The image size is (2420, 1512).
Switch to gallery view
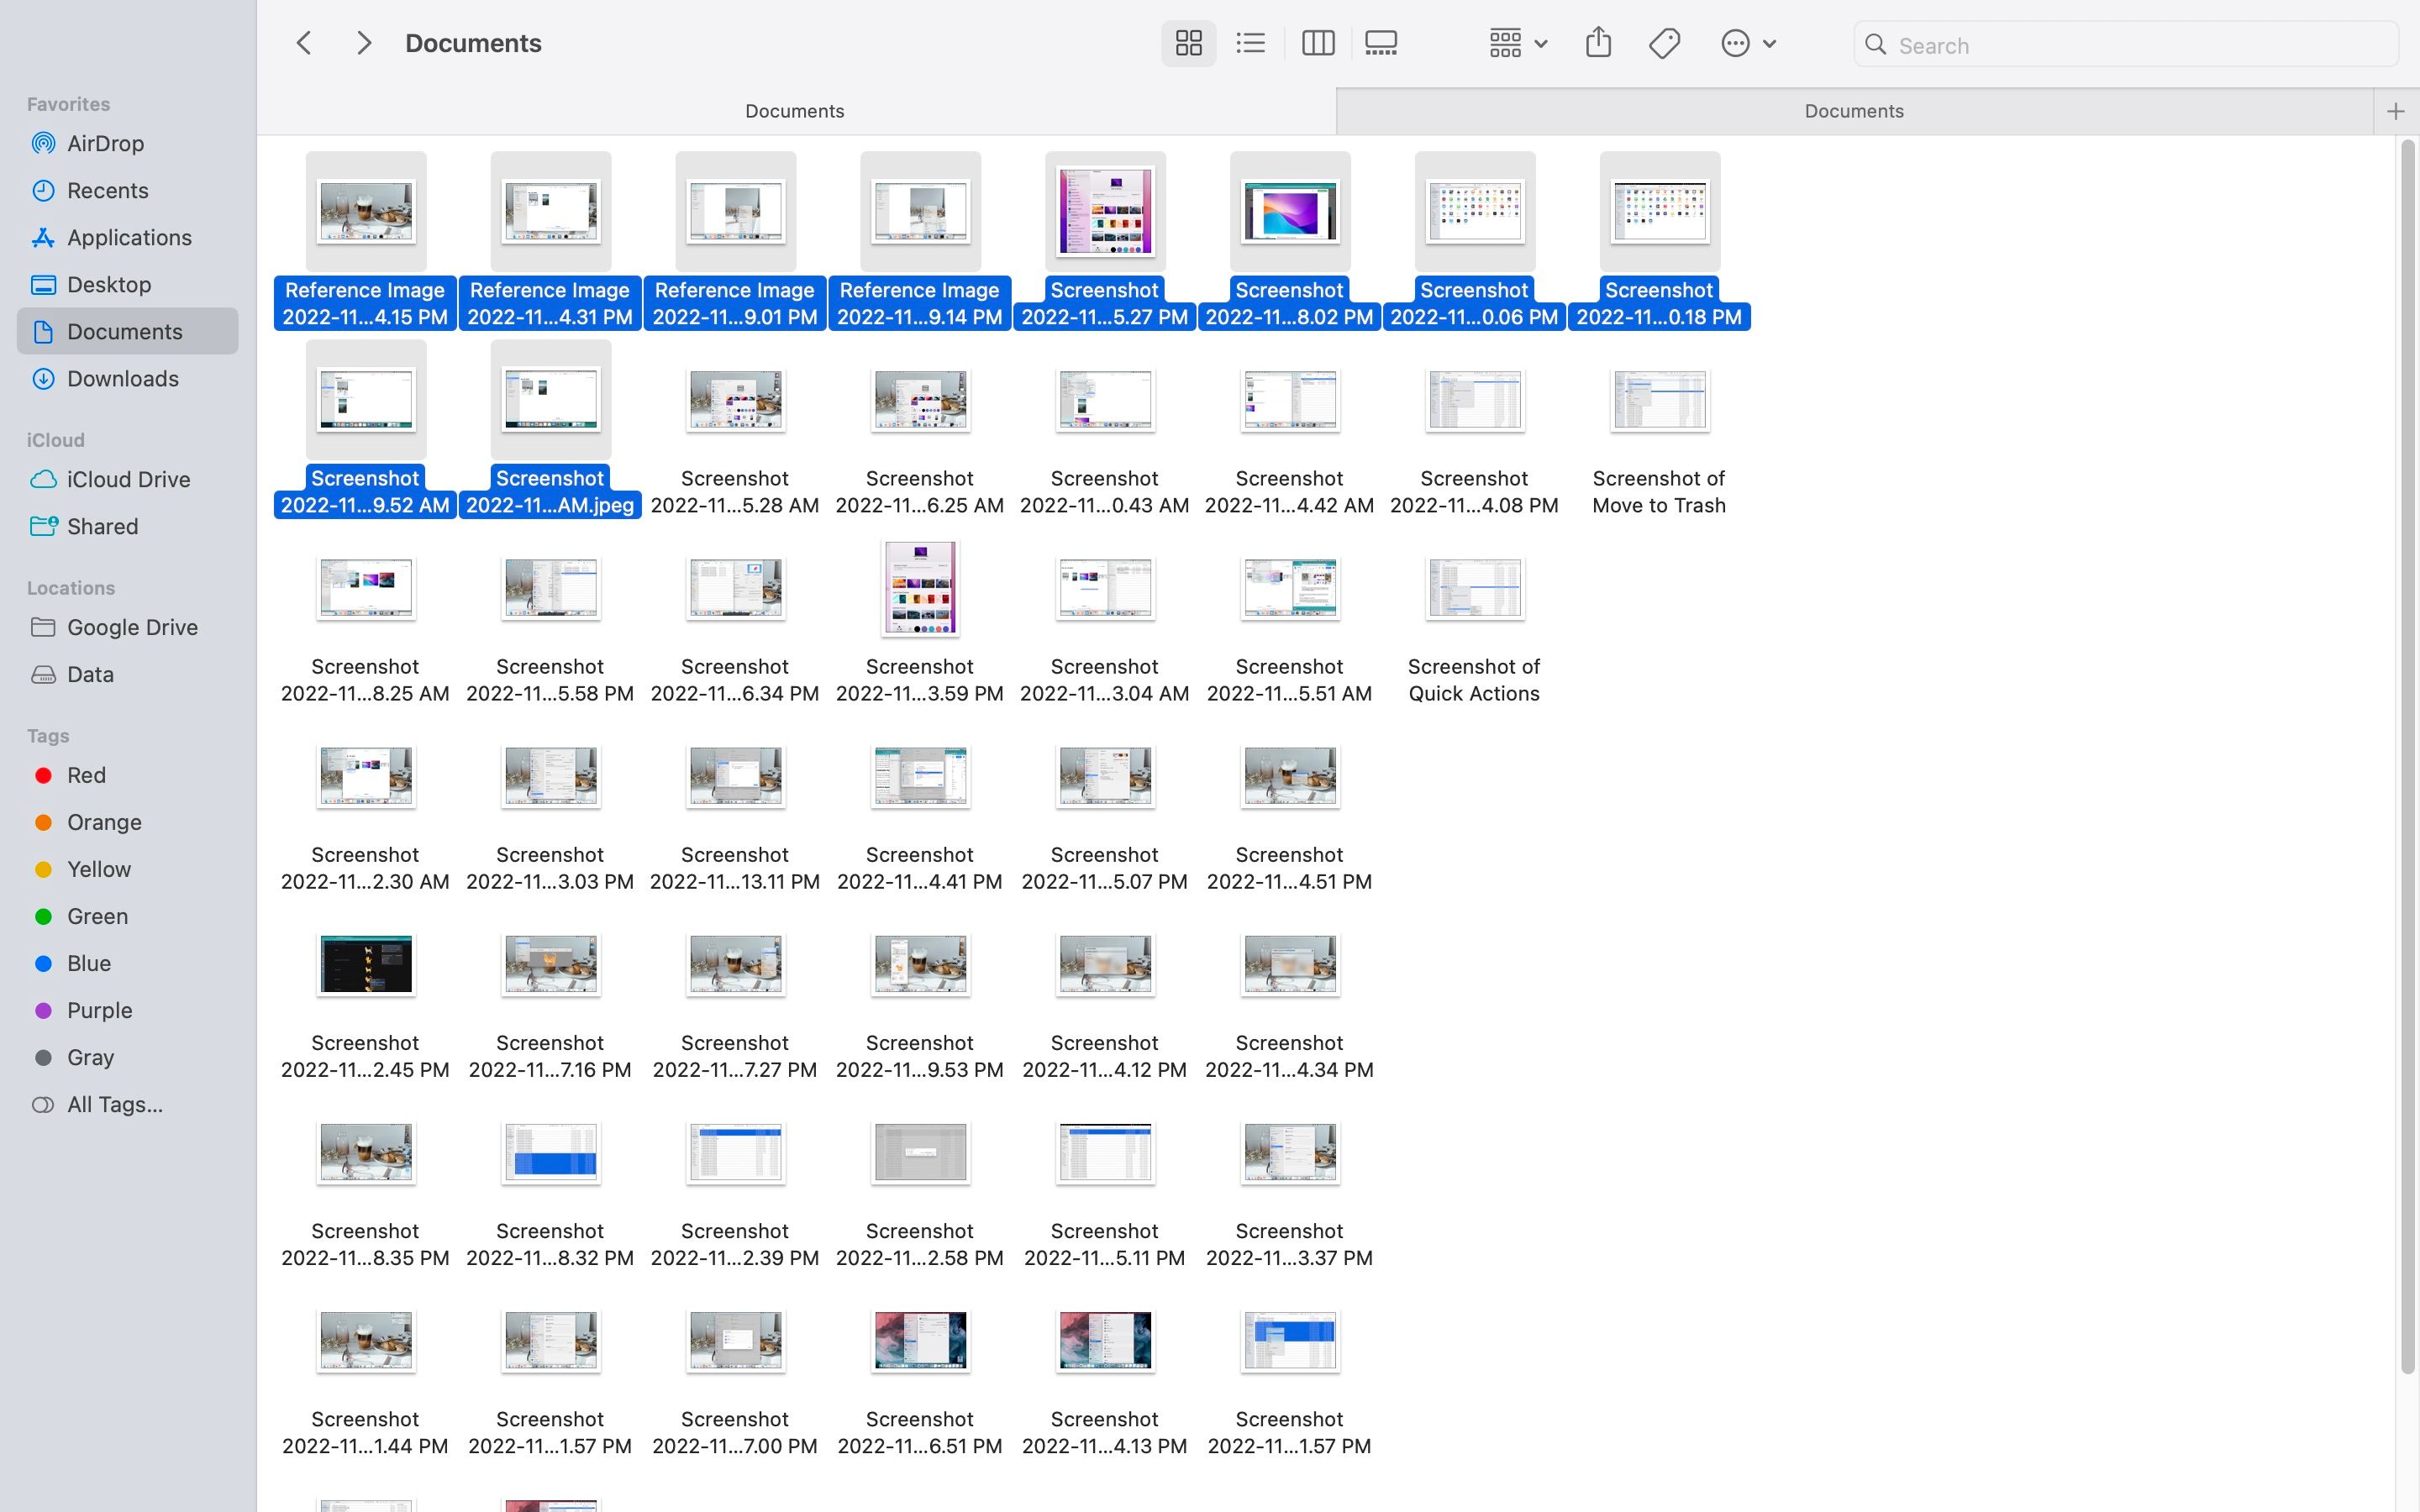[x=1381, y=44]
